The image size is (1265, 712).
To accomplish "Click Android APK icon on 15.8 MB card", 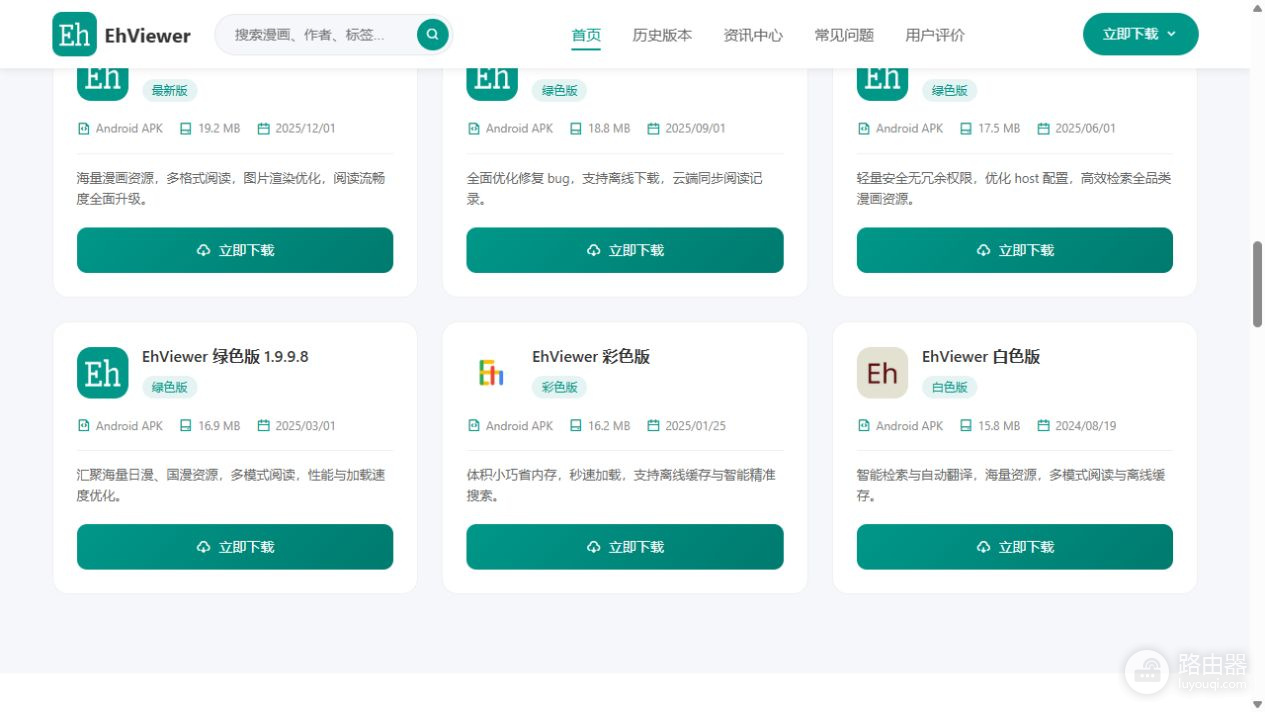I will [864, 425].
